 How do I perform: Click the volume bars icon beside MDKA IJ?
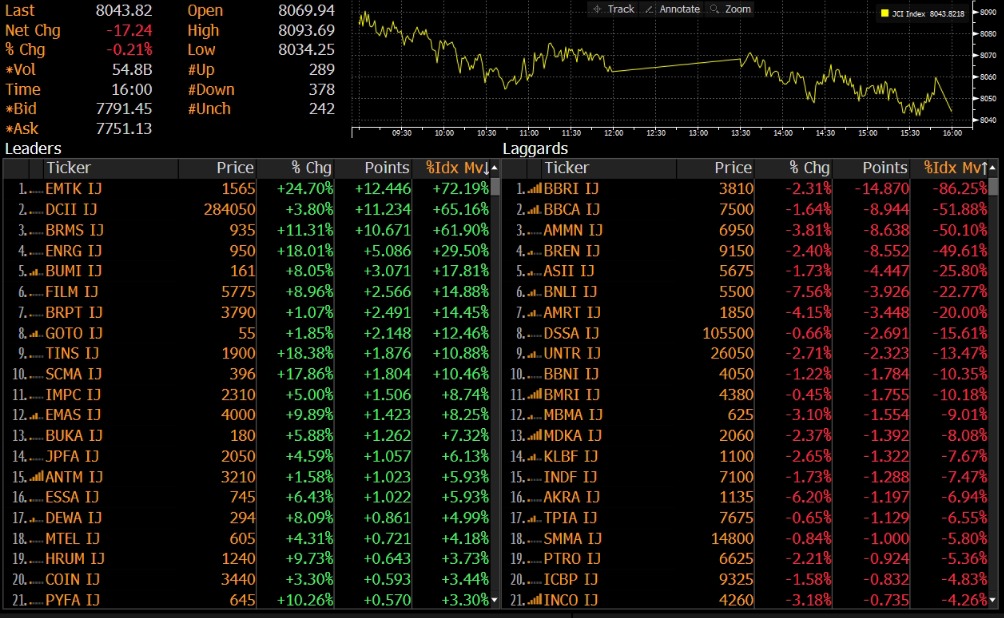[533, 436]
